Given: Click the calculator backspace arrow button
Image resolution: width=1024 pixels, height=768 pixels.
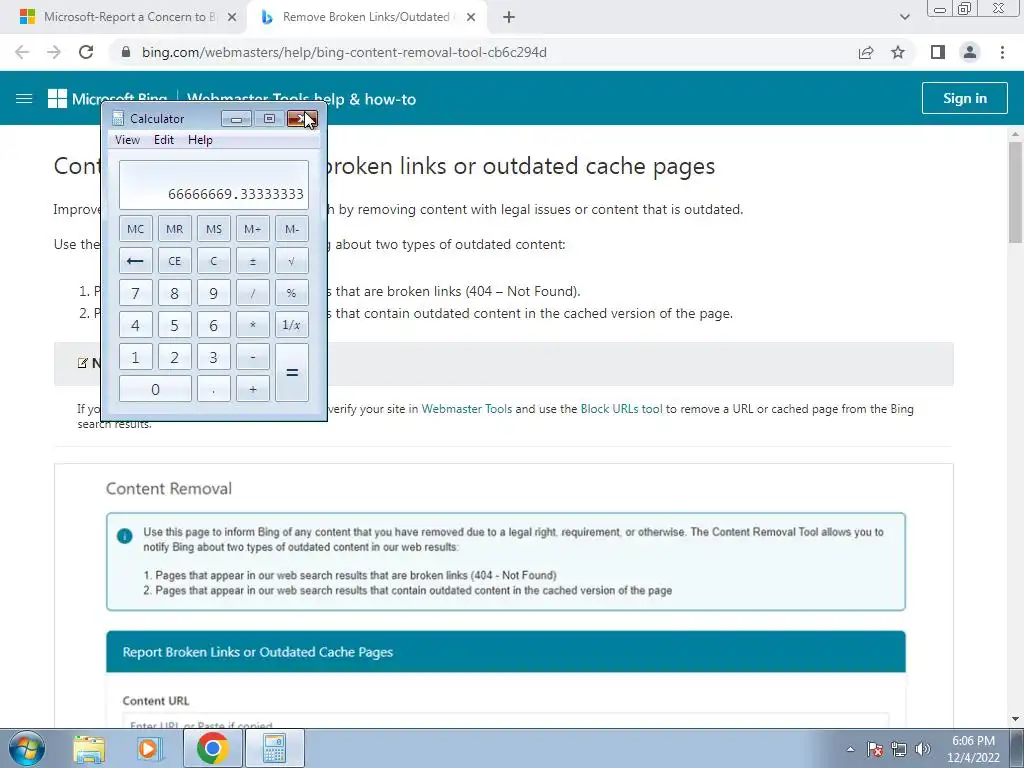Looking at the screenshot, I should [x=135, y=261].
